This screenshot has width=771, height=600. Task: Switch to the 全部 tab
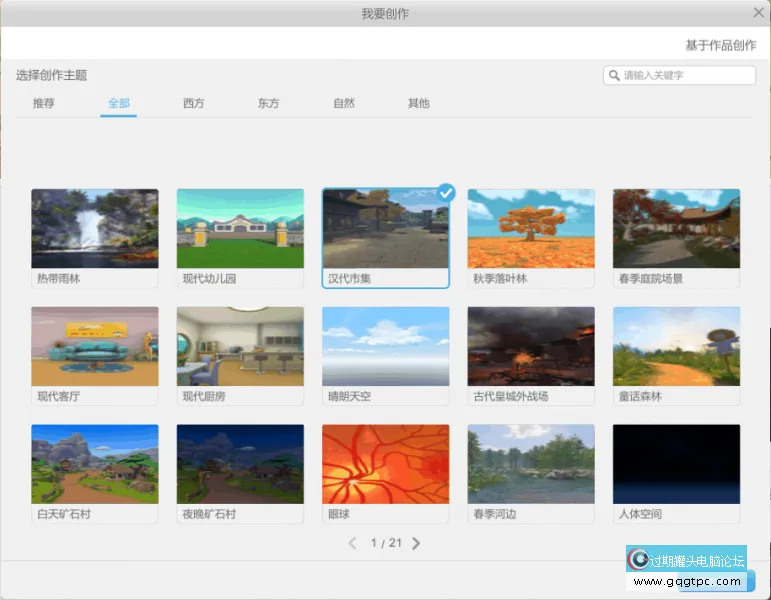click(119, 103)
